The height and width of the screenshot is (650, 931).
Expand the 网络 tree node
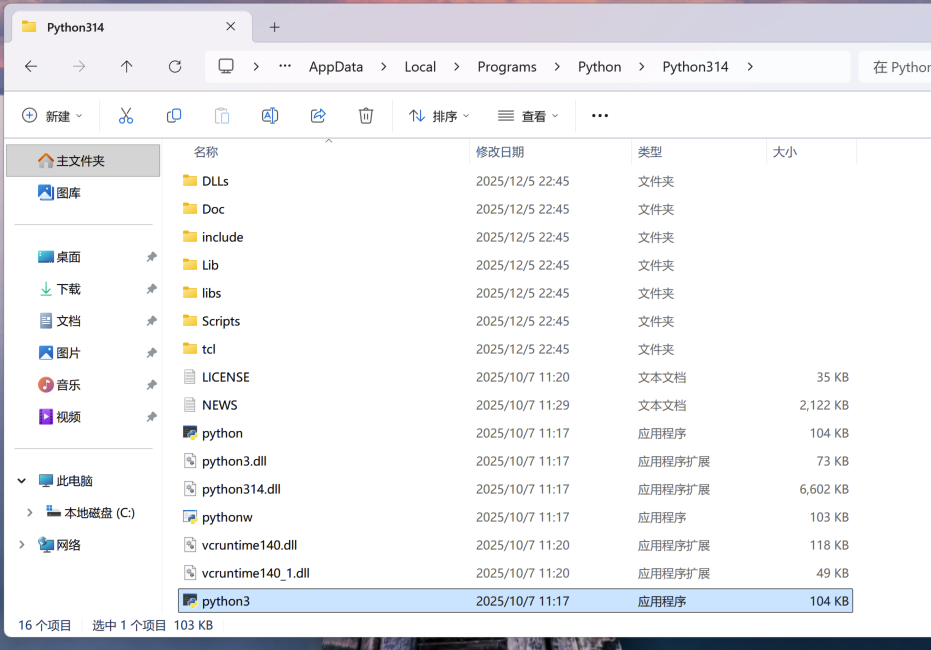(x=22, y=544)
